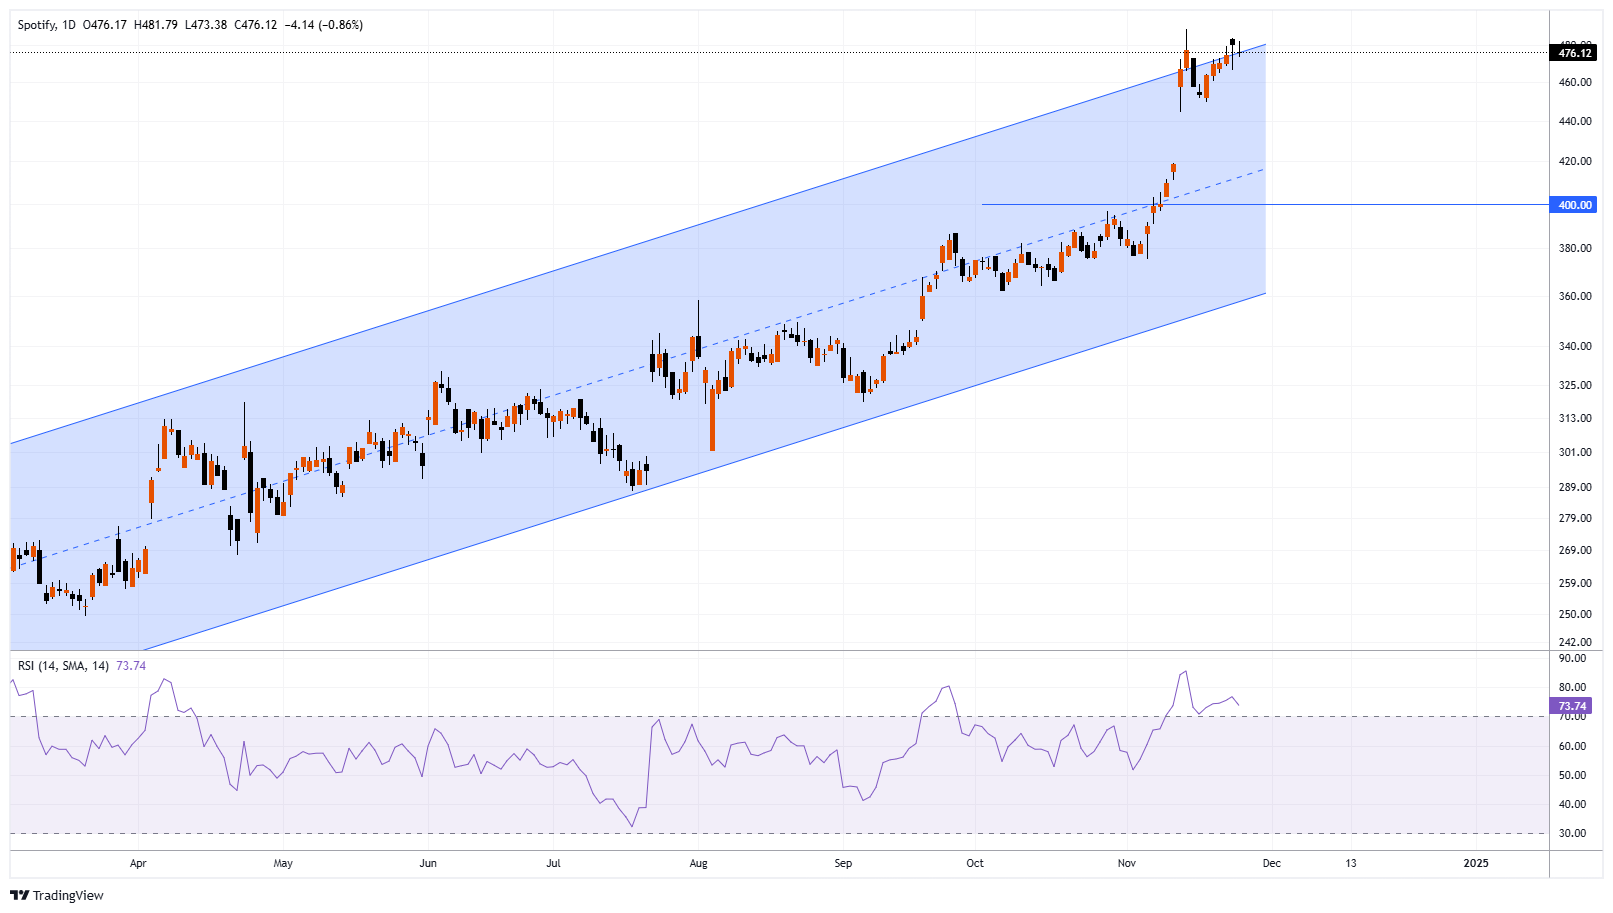Click the open price value O476.17
Screen dimensions: 1613x913
coord(104,25)
